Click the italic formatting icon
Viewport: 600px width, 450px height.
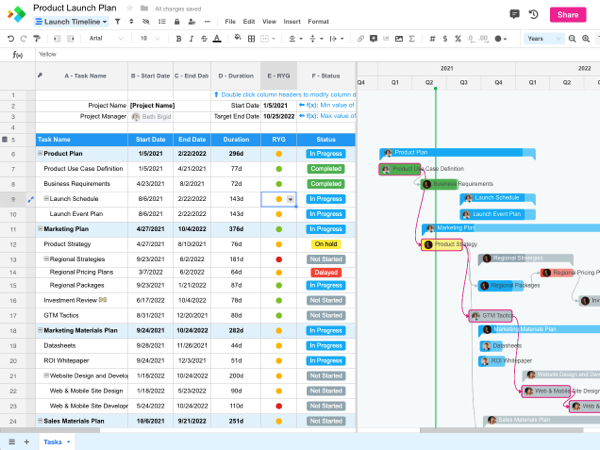pyautogui.click(x=192, y=38)
